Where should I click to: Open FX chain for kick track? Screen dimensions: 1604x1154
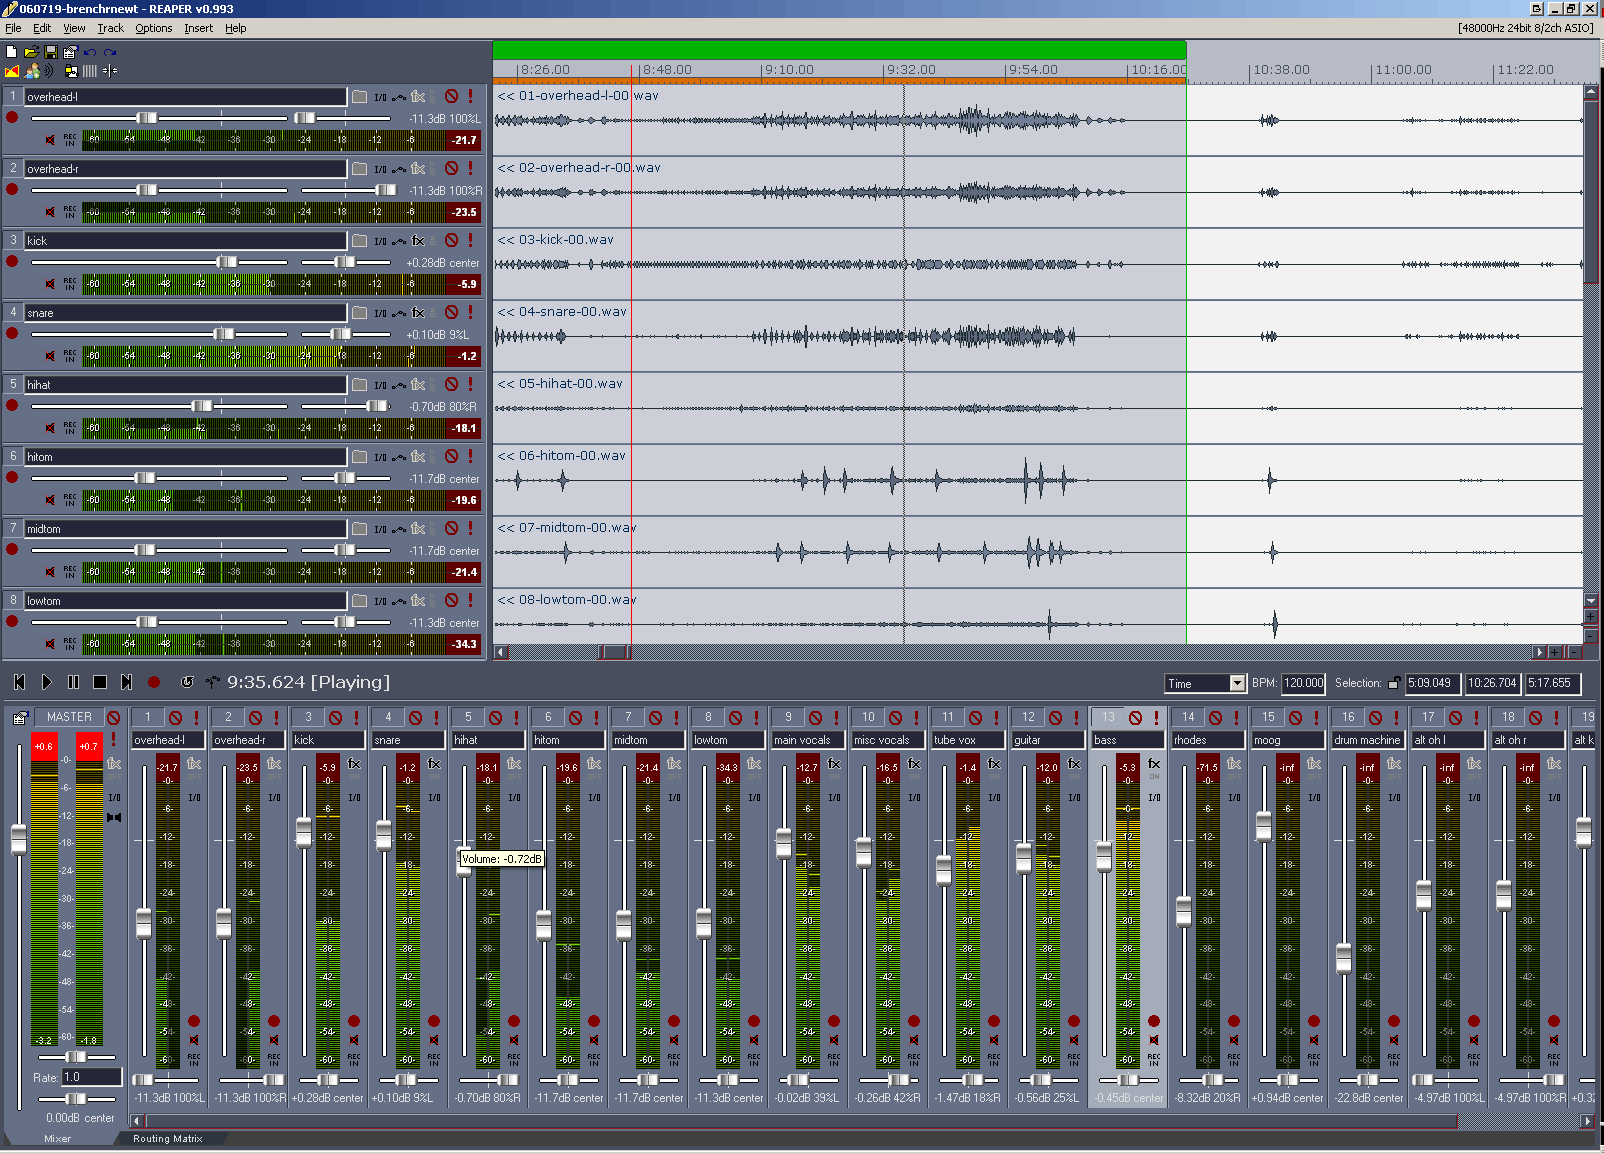click(x=418, y=241)
